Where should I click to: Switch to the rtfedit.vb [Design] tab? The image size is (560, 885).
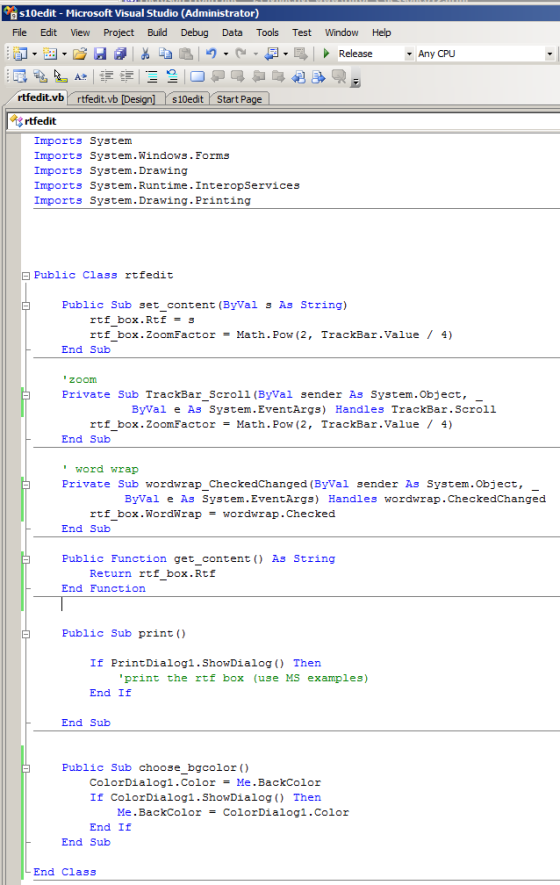point(116,99)
